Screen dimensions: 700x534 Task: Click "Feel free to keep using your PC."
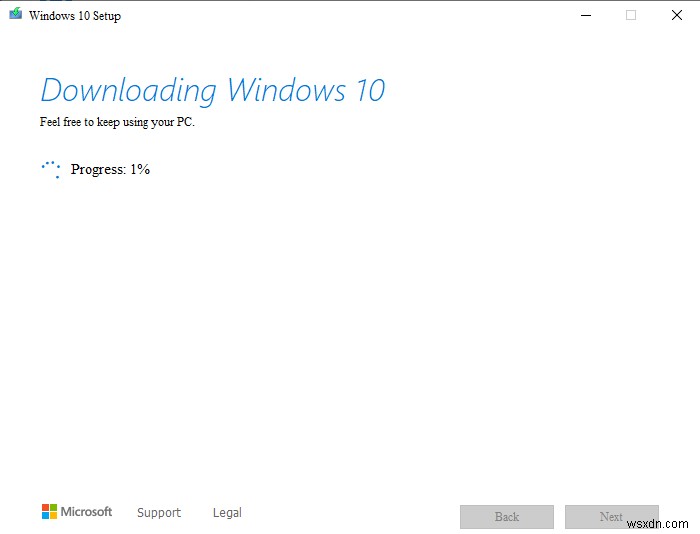(x=117, y=122)
